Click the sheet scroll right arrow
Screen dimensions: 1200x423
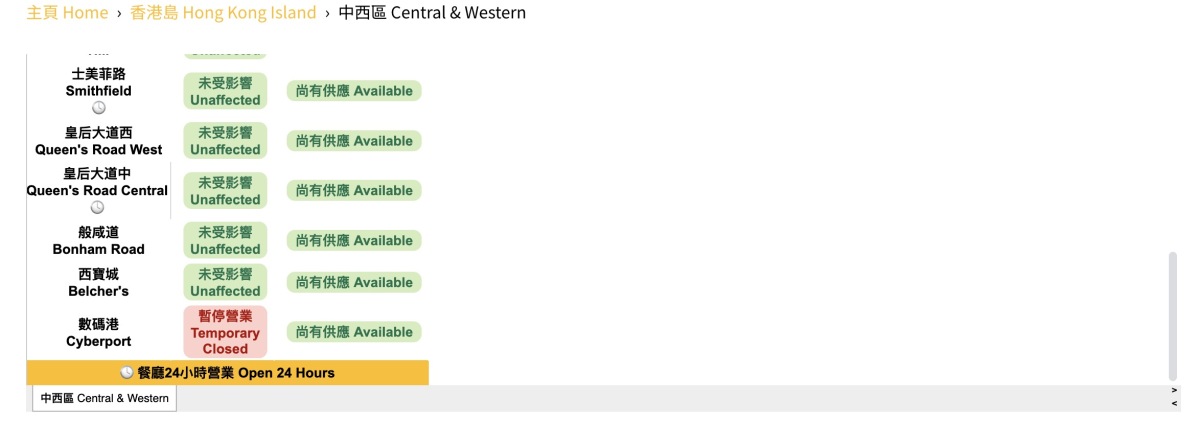click(x=1174, y=390)
